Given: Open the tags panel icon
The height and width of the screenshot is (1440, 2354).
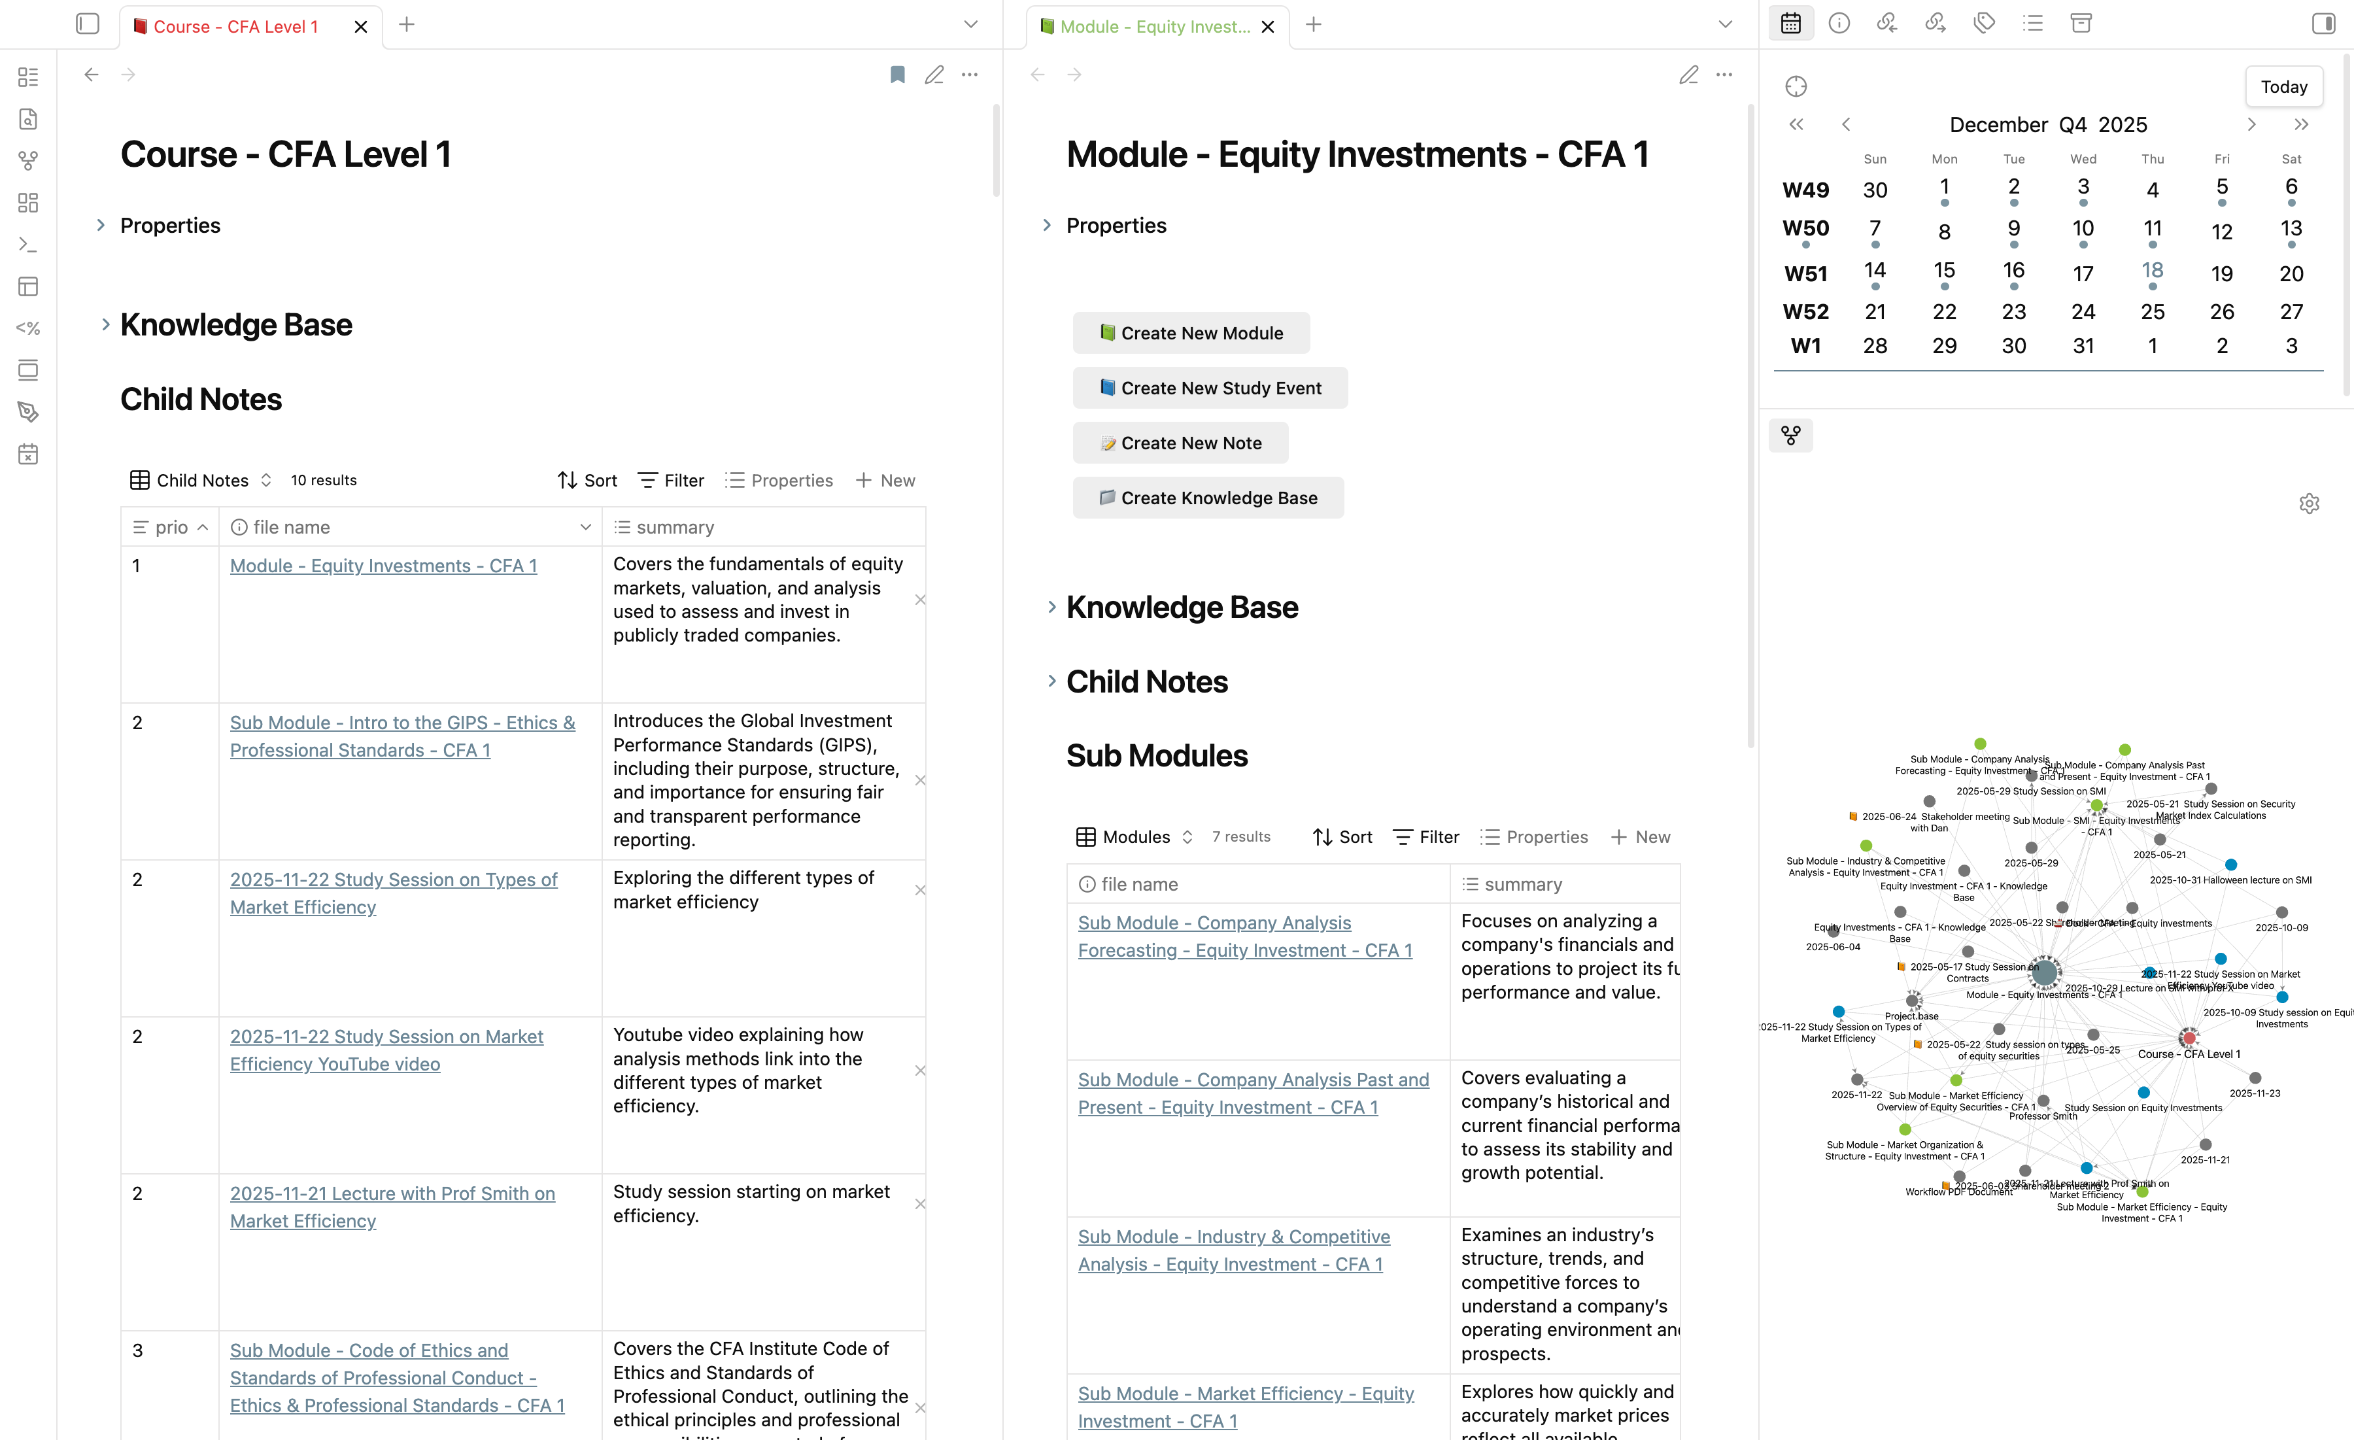Looking at the screenshot, I should [1984, 24].
